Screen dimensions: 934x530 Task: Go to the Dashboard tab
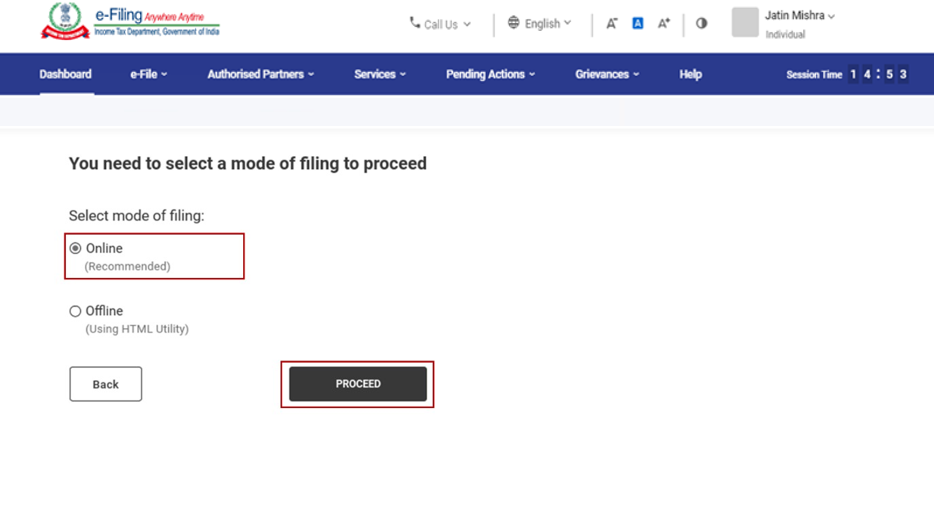point(66,74)
